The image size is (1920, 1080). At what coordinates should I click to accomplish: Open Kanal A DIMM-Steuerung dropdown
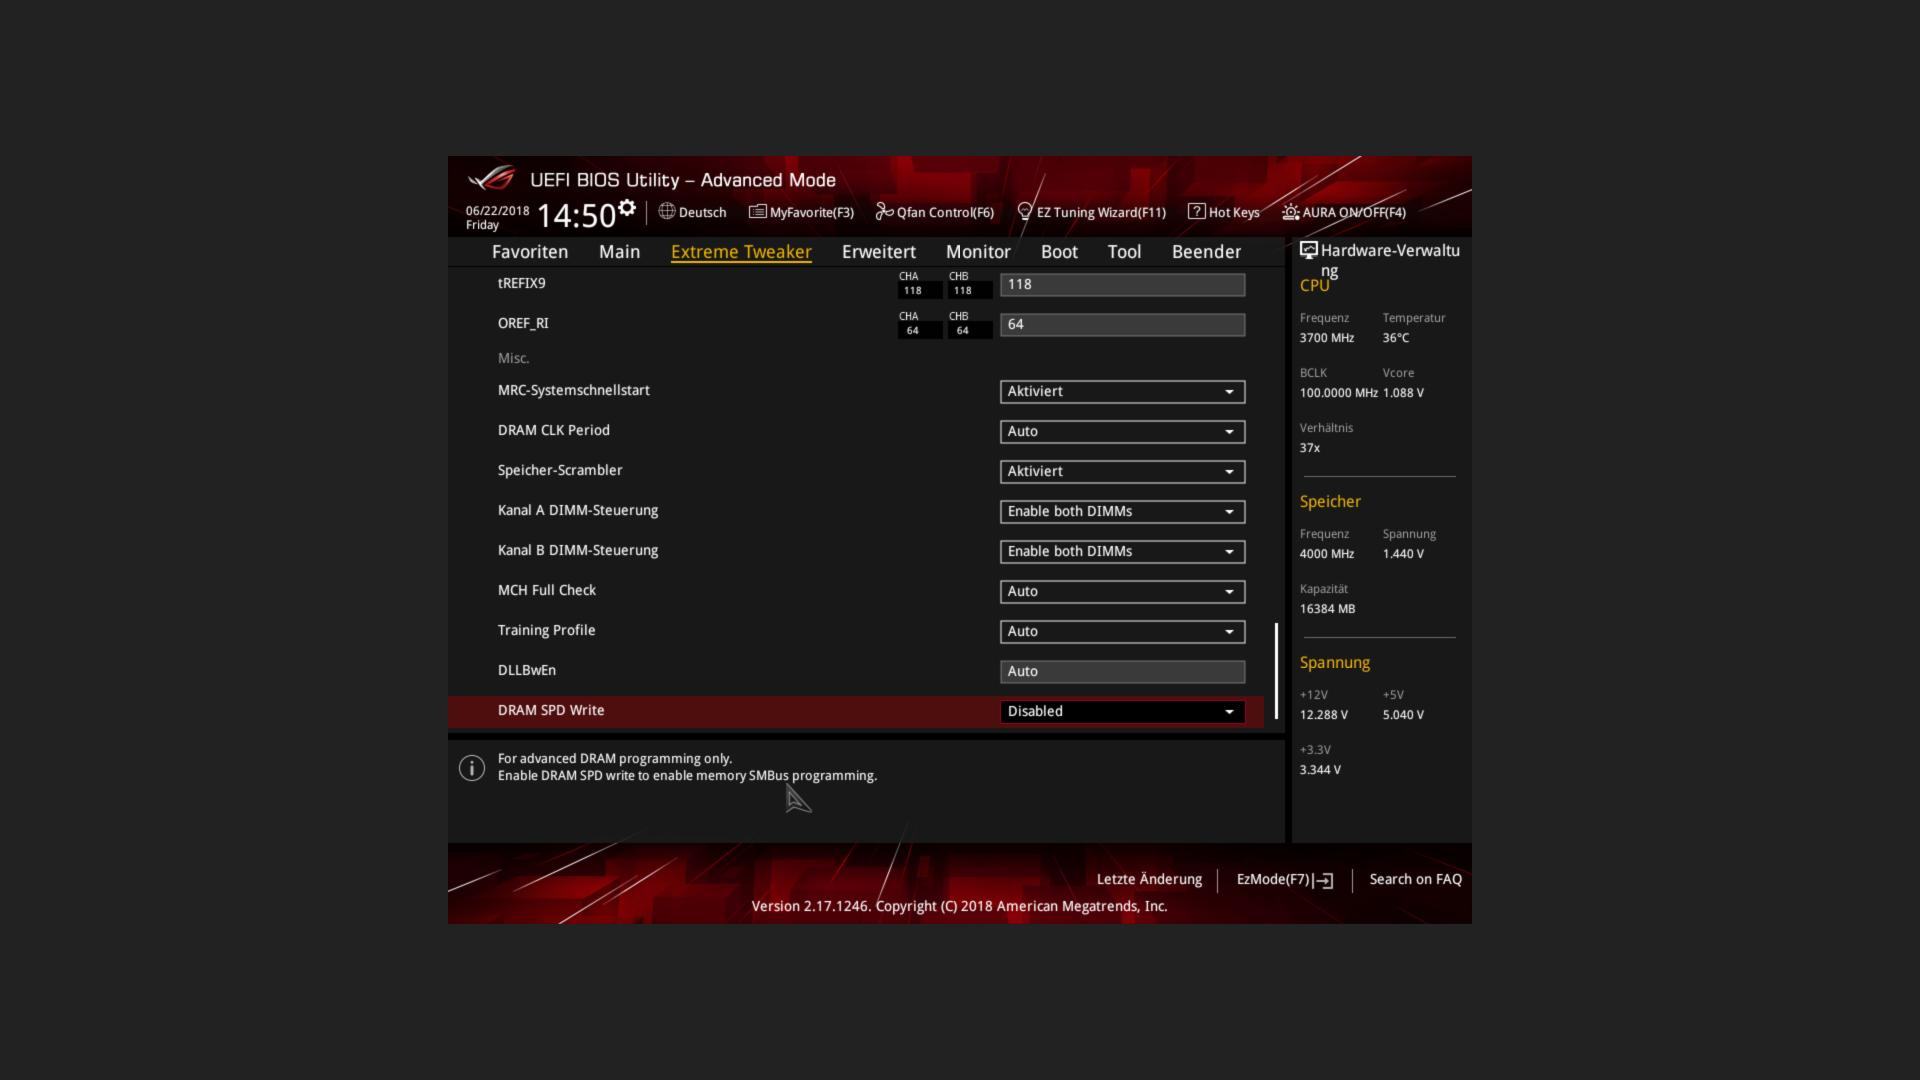coord(1122,511)
